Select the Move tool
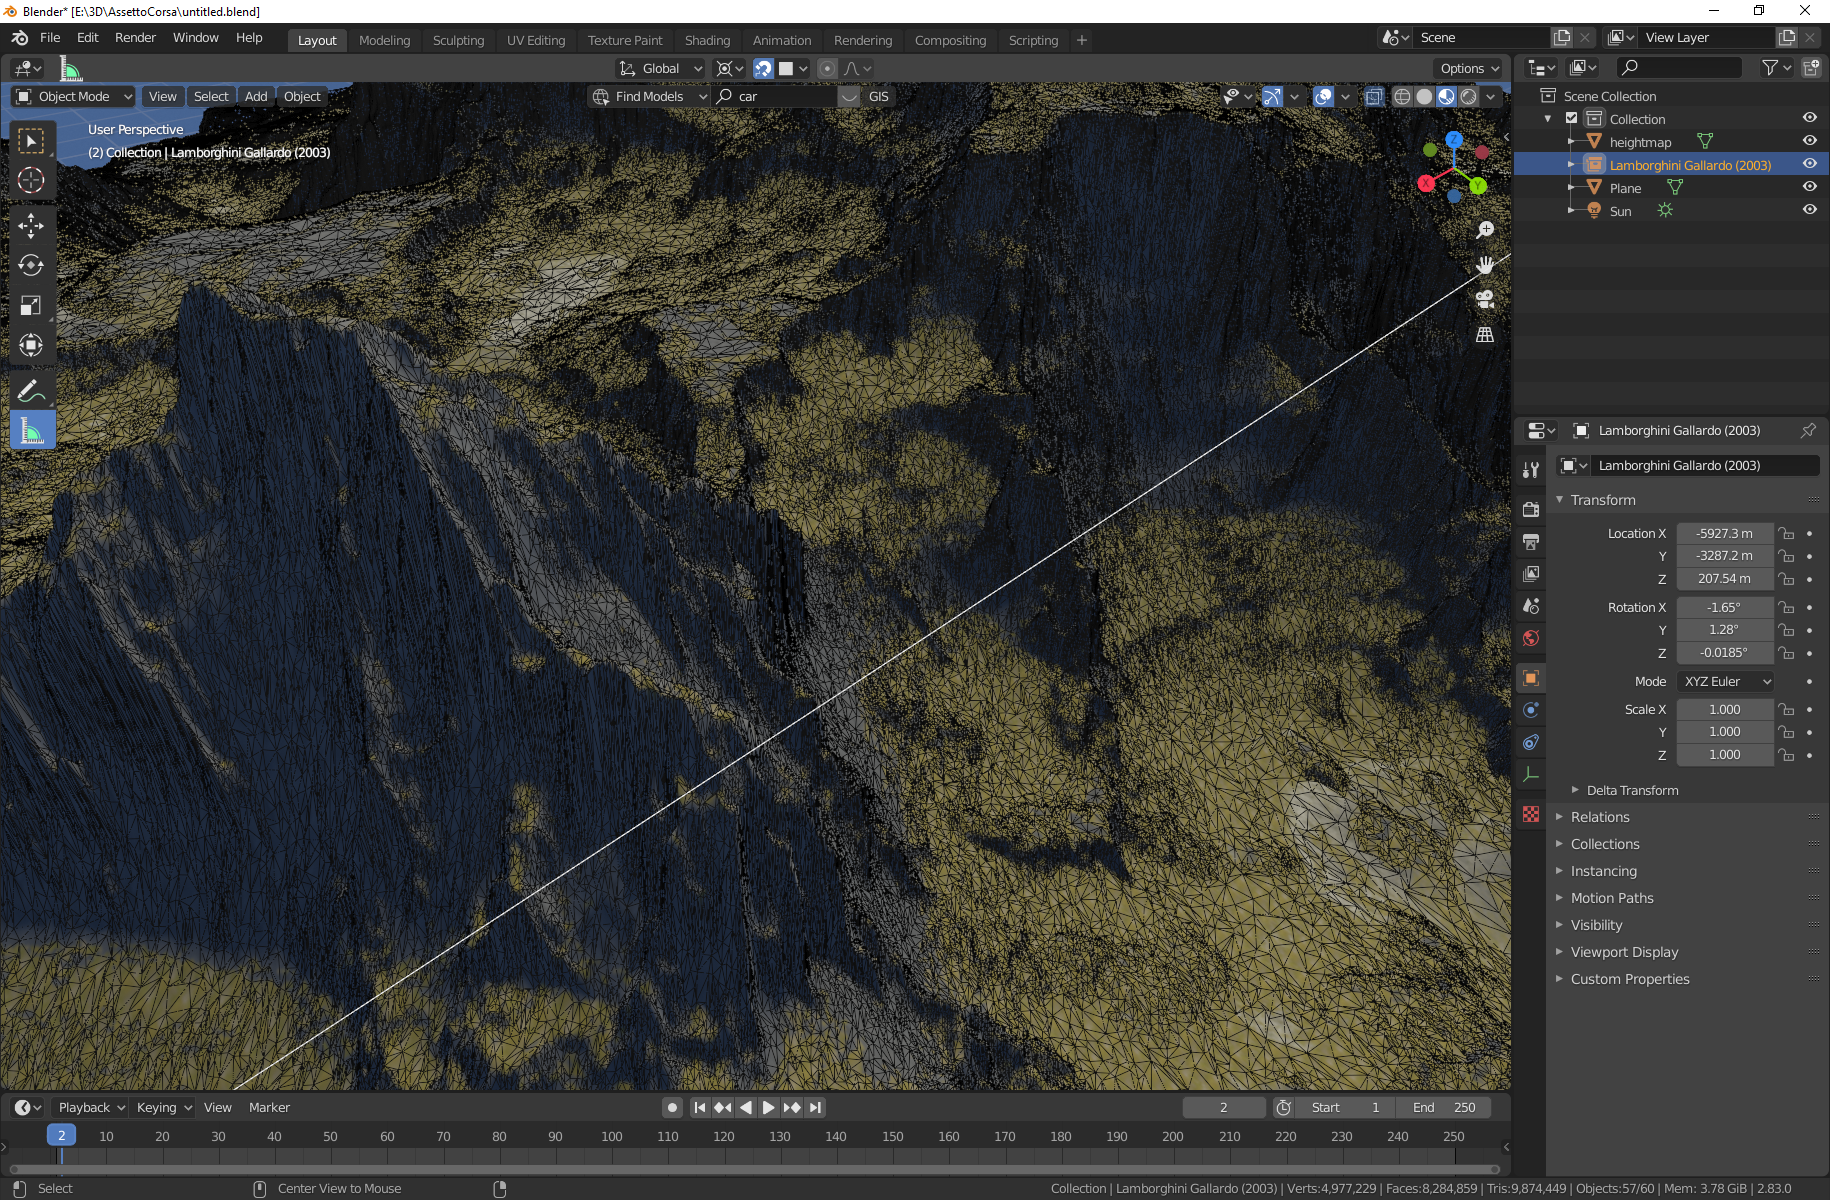Image resolution: width=1830 pixels, height=1200 pixels. tap(31, 226)
